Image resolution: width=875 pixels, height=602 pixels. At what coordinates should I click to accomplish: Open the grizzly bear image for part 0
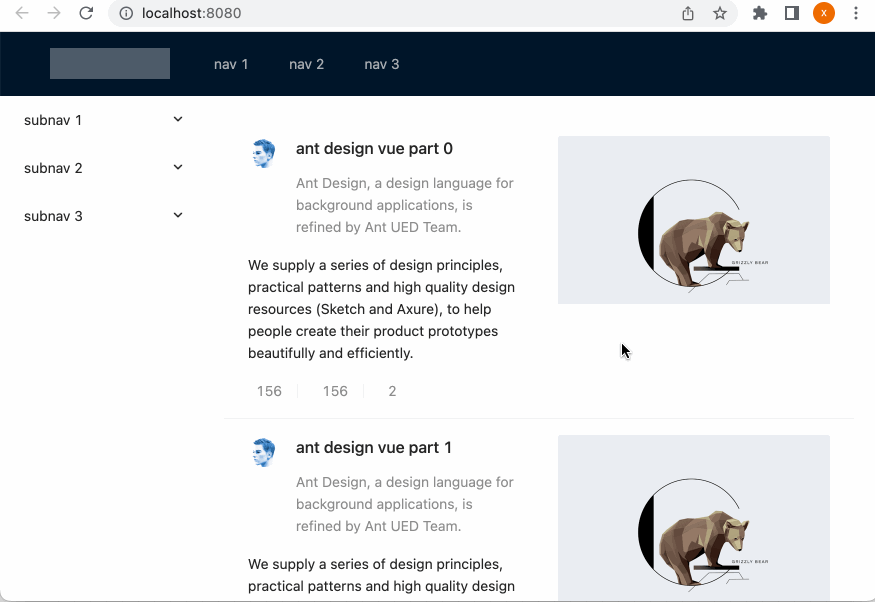point(694,220)
